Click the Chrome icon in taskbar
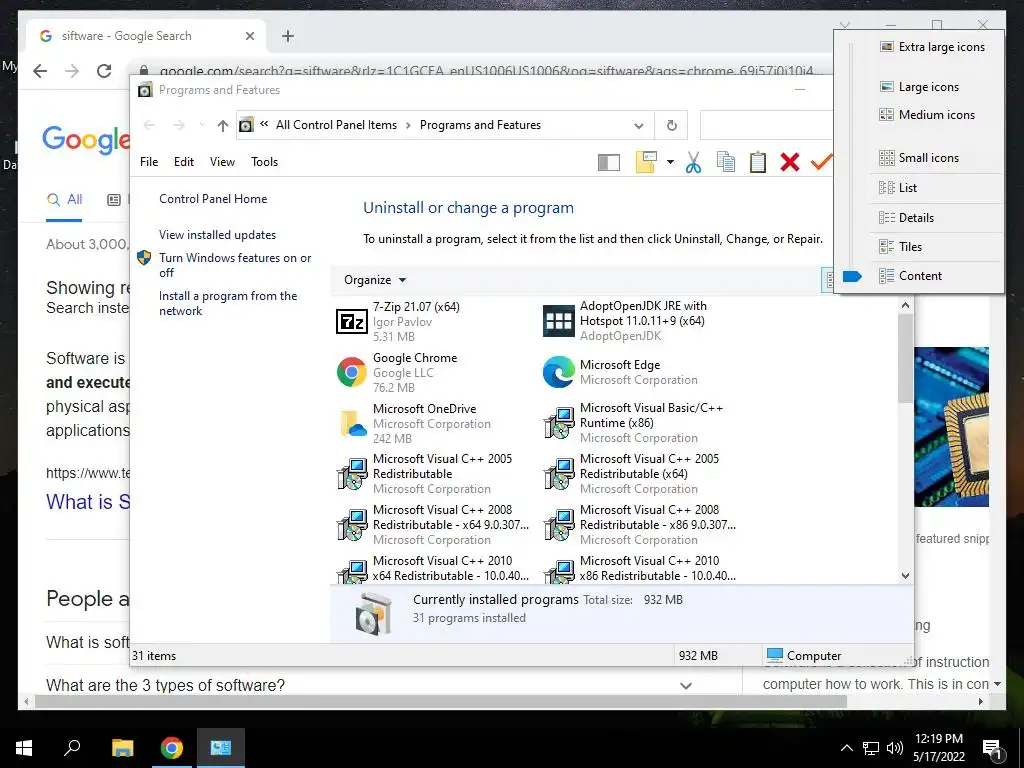1024x768 pixels. [172, 748]
